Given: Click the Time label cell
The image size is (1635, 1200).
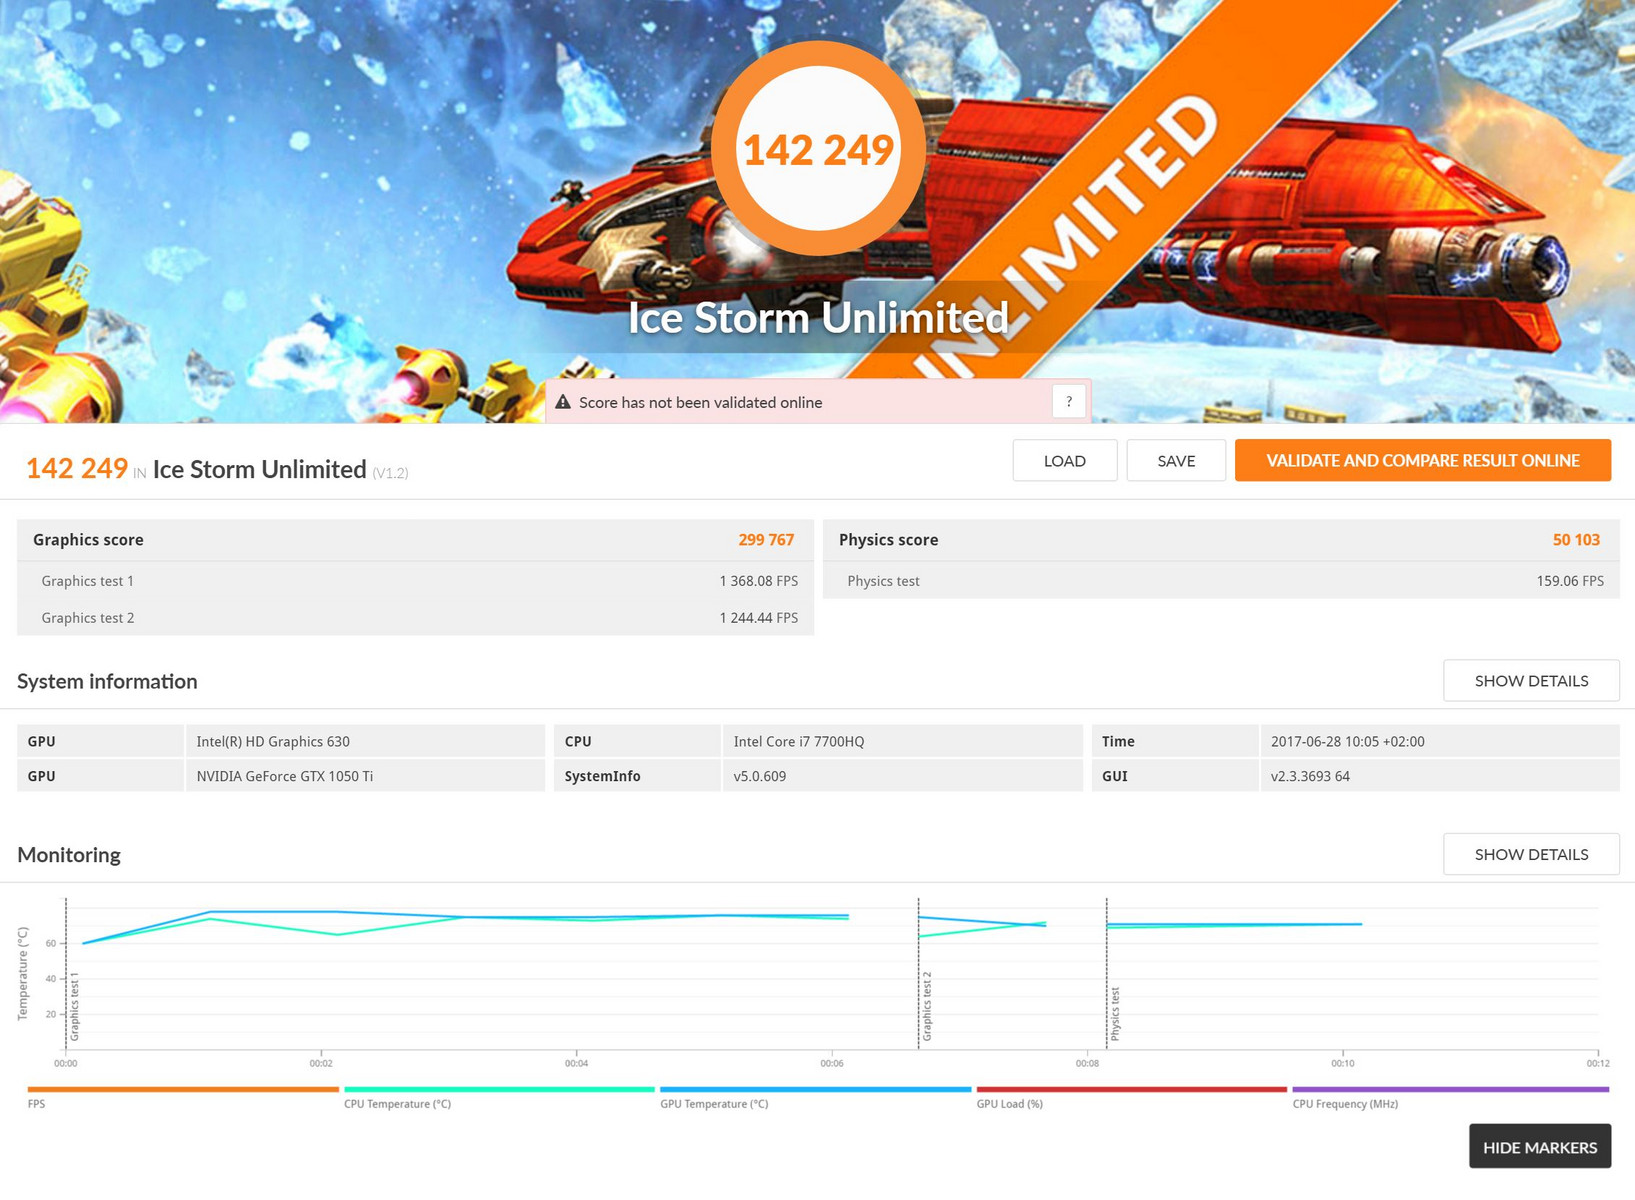Looking at the screenshot, I should tap(1174, 741).
